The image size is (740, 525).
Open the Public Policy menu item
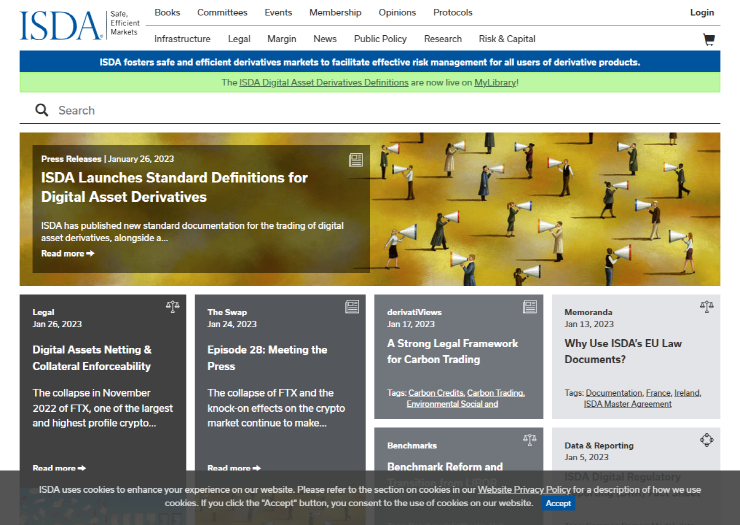pos(380,39)
